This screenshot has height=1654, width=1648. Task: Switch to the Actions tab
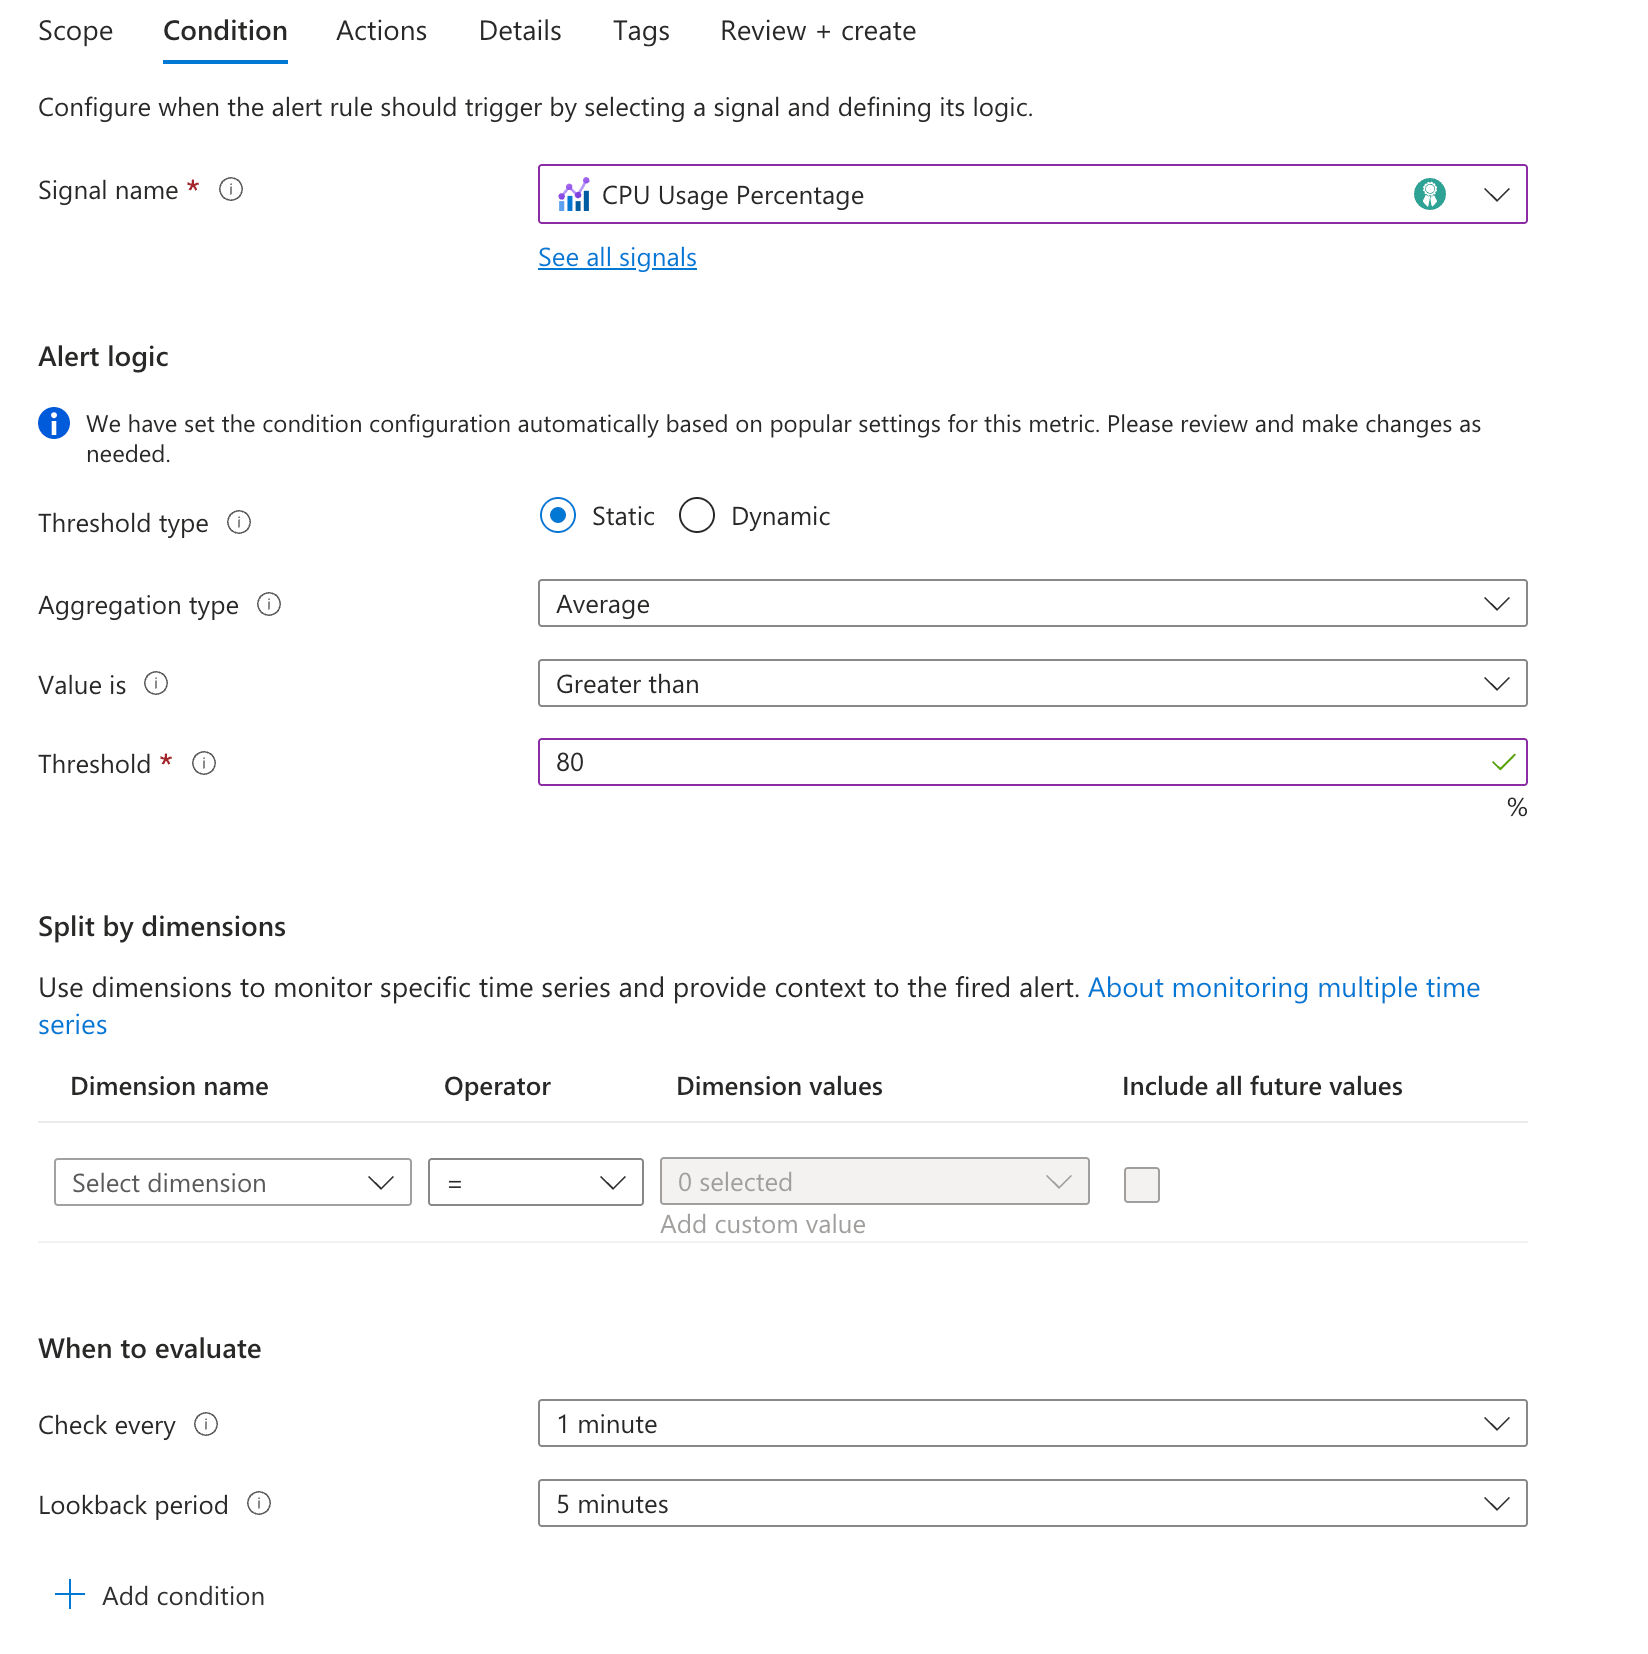[381, 31]
